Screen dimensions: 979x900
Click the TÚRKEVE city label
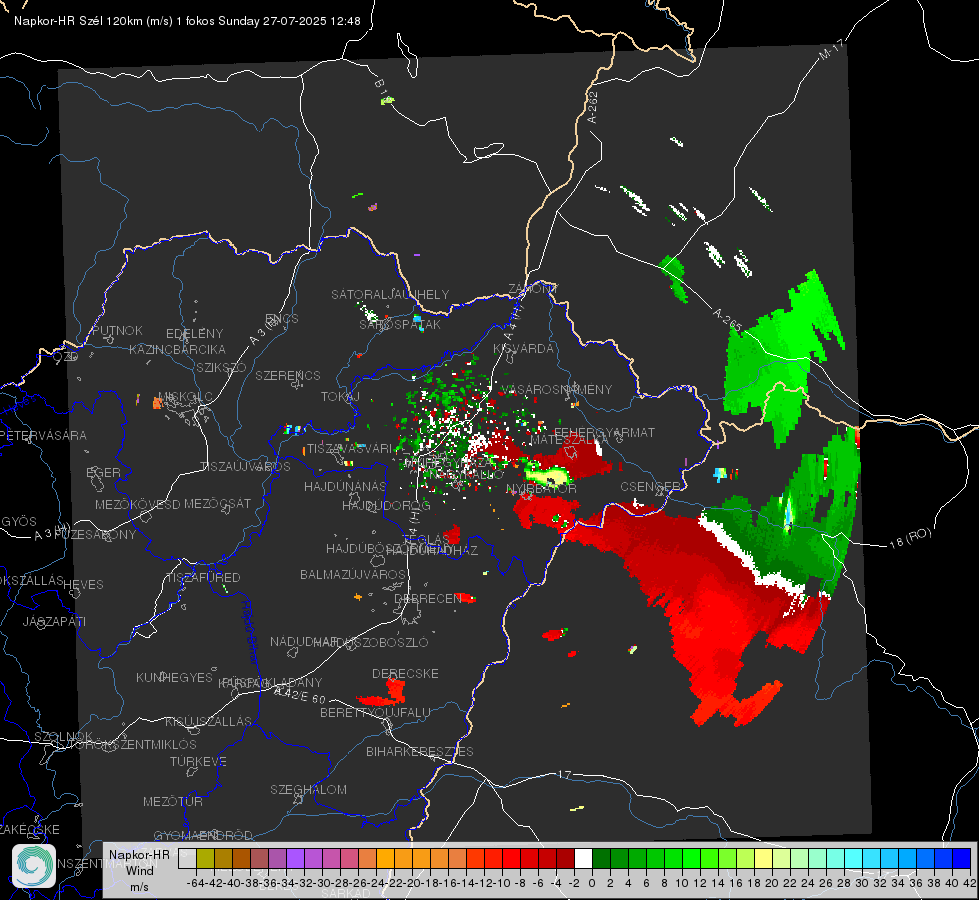(x=199, y=761)
